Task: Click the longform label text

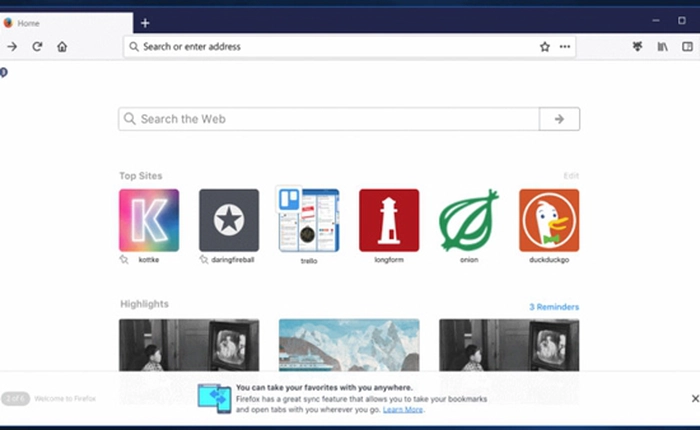Action: [x=389, y=259]
